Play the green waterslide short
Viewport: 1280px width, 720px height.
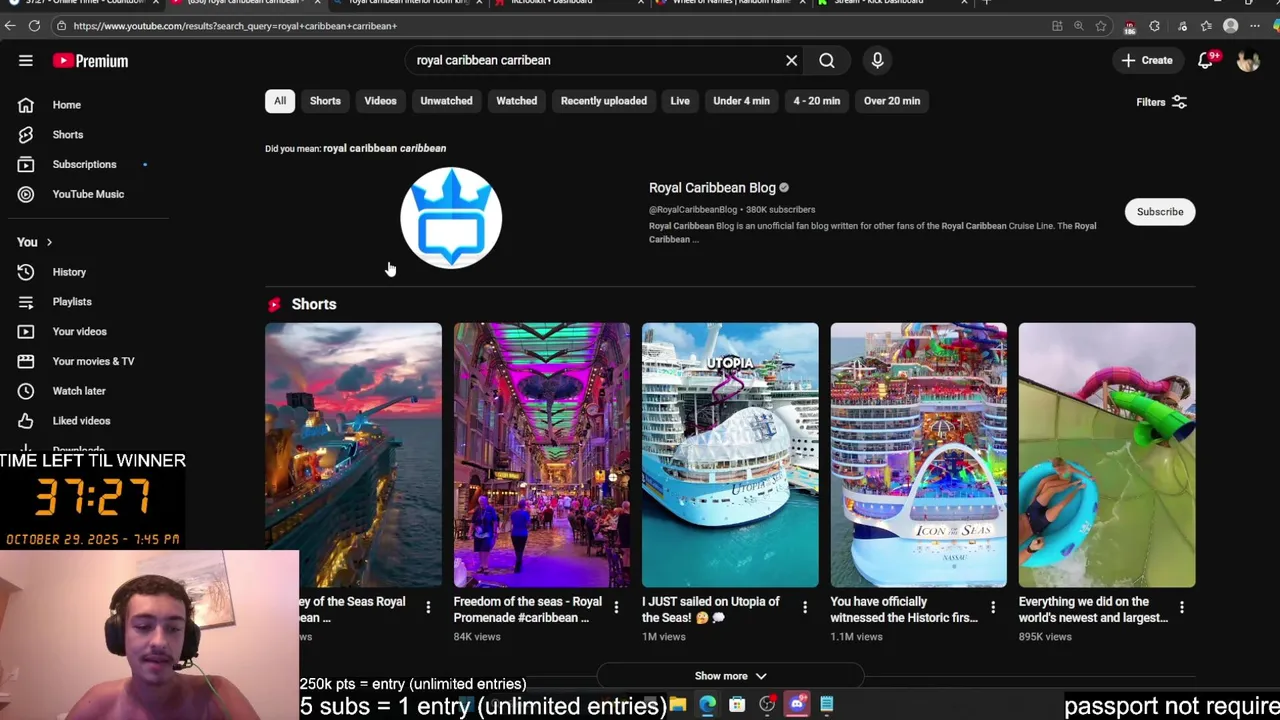(1107, 455)
